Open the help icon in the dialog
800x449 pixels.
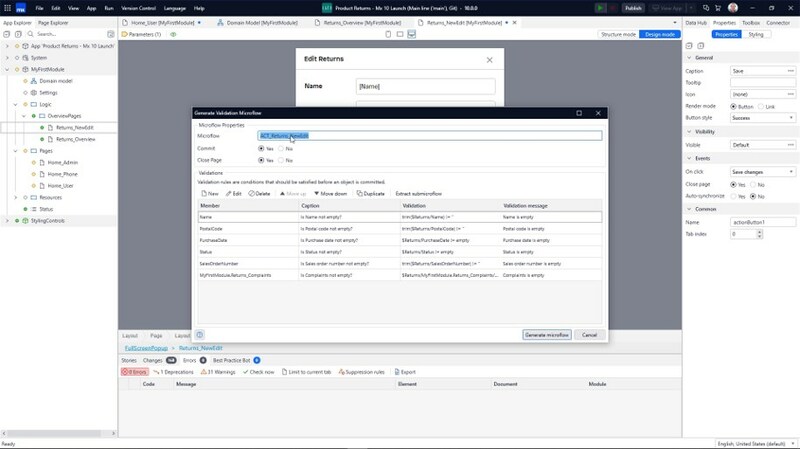coord(200,335)
